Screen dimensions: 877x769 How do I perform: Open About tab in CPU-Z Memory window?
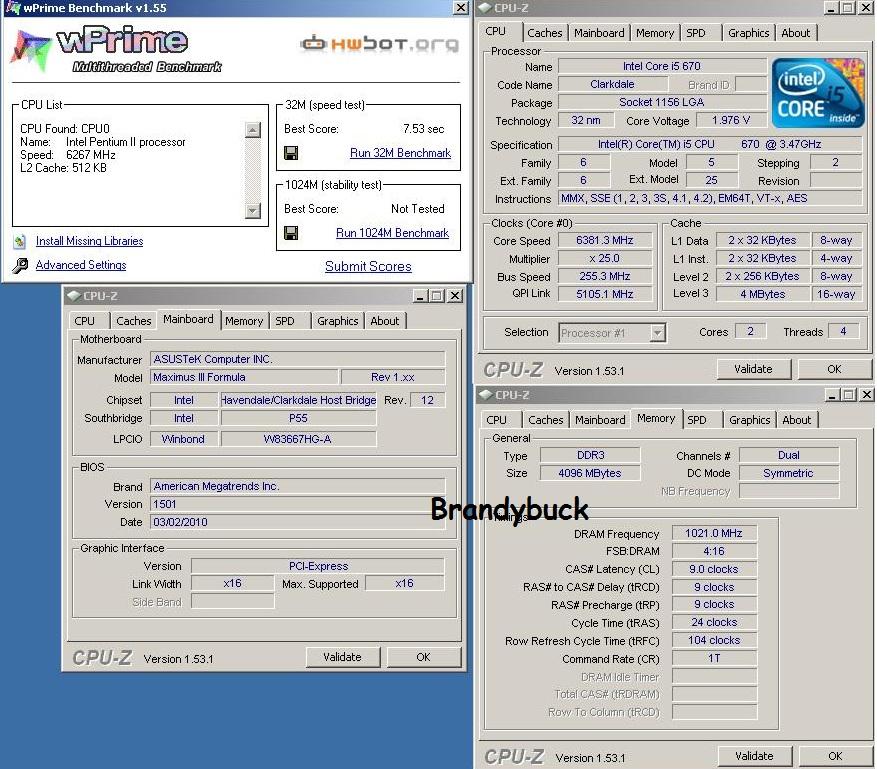pos(796,420)
